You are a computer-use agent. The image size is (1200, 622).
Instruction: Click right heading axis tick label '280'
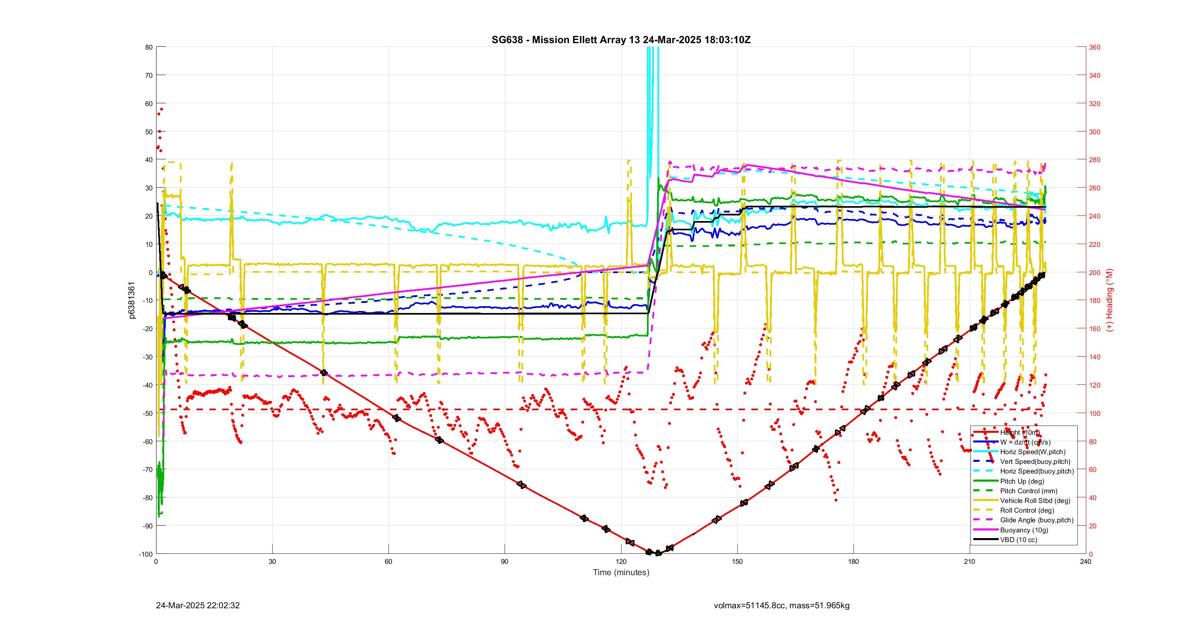1096,160
